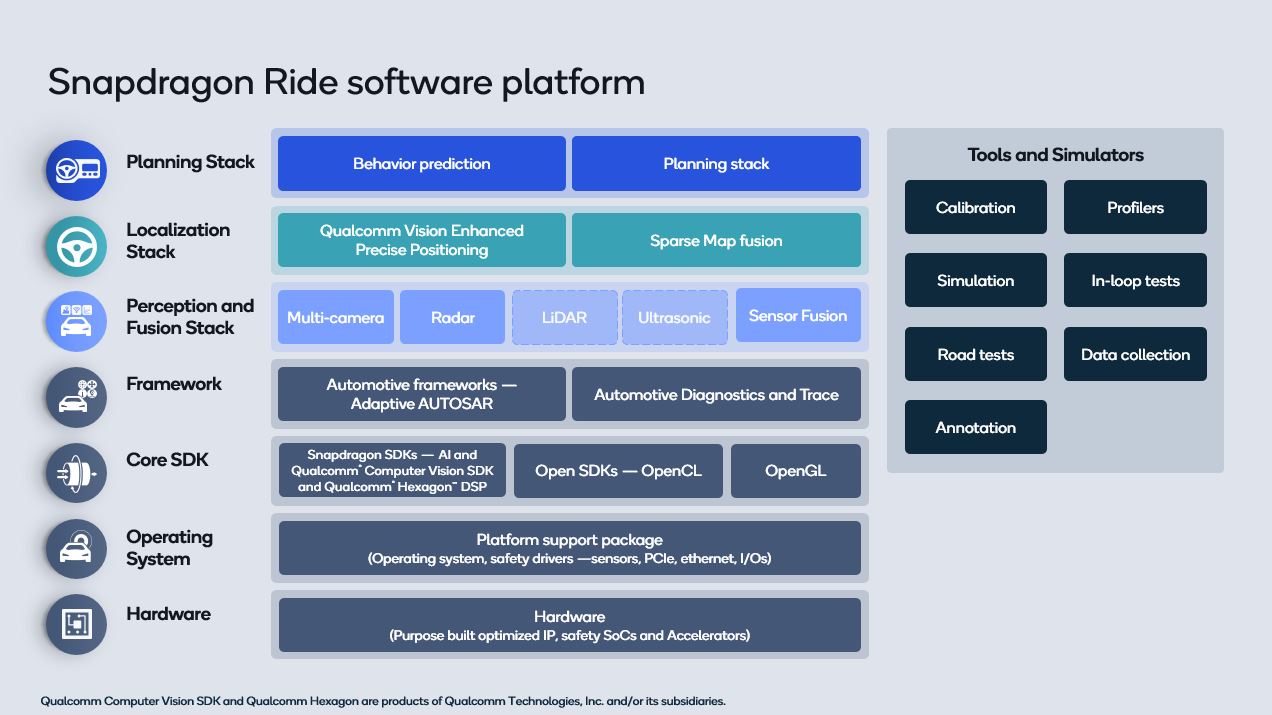Viewport: 1272px width, 715px height.
Task: Click the Qualcomm disclaimer footer text
Action: pos(381,701)
